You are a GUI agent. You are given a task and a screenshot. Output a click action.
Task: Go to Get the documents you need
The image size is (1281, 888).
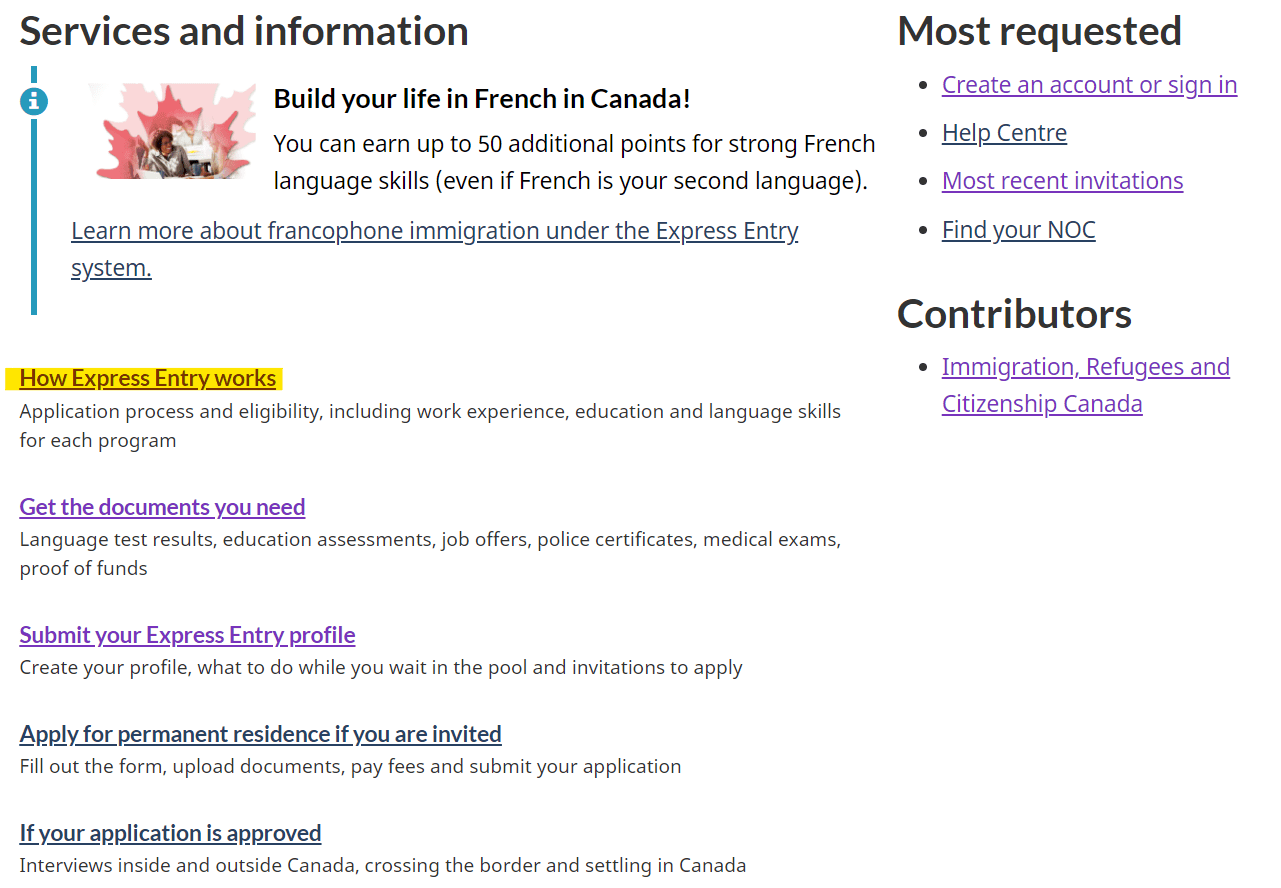coord(162,507)
